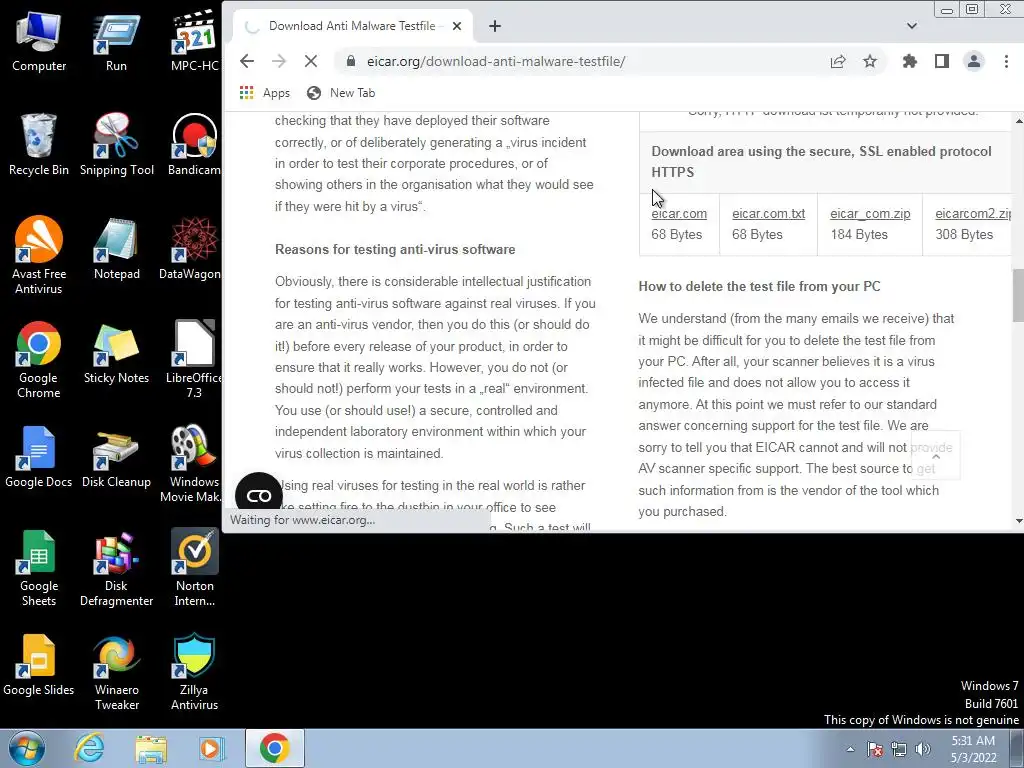Select the Disk Defragmenter shortcut

click(116, 568)
